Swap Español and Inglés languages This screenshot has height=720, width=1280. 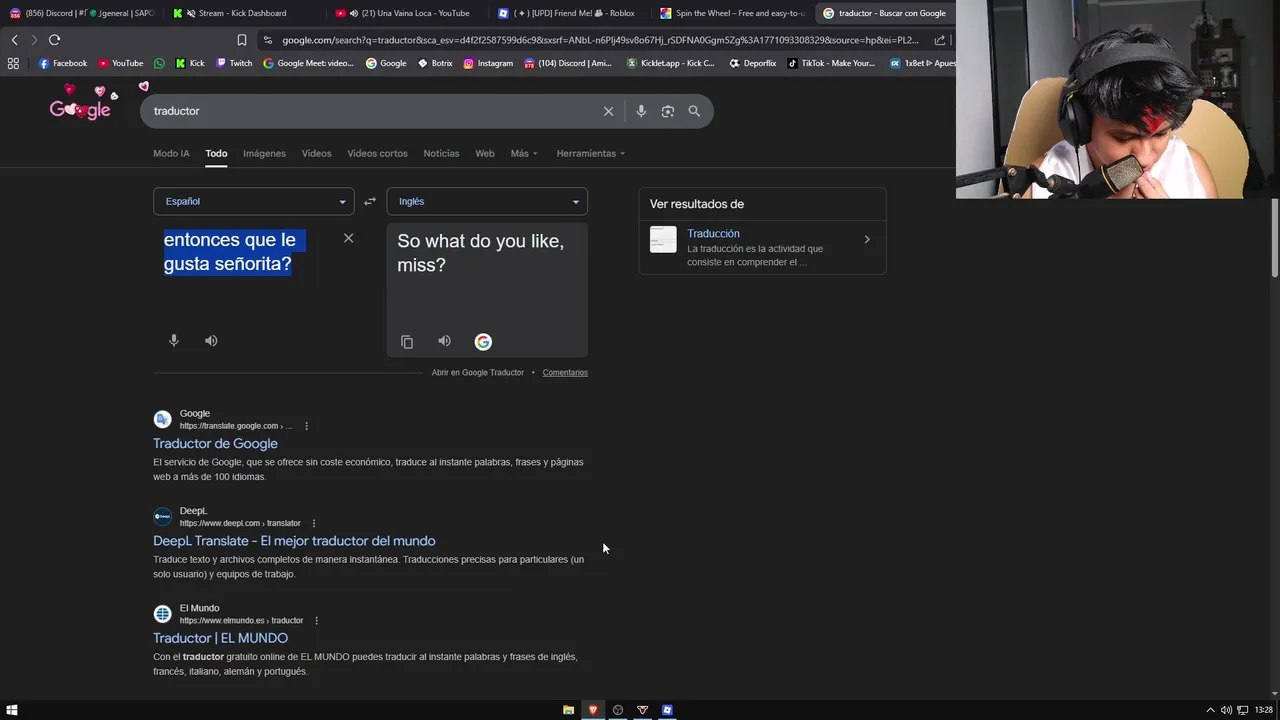(x=370, y=201)
